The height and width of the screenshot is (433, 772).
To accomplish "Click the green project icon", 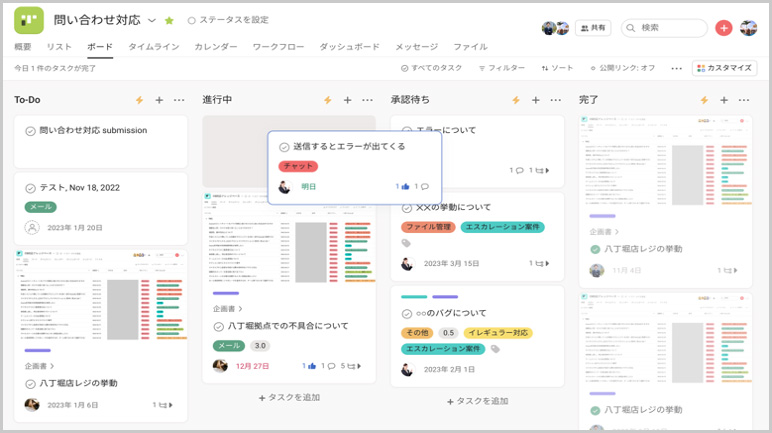I will [x=29, y=20].
